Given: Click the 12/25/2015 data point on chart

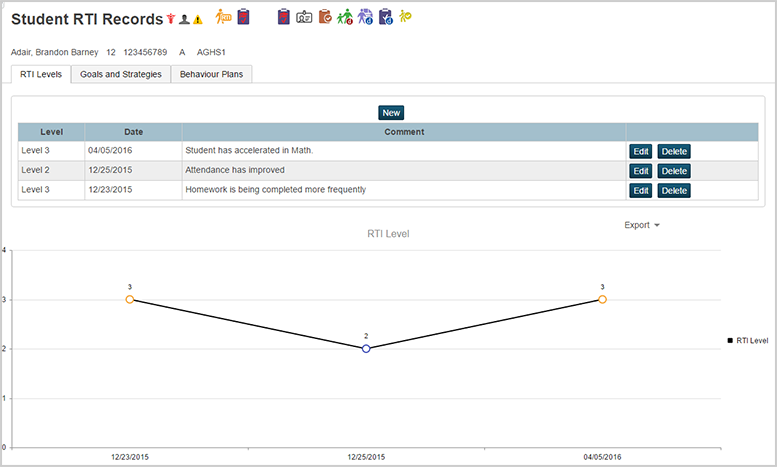Looking at the screenshot, I should tap(366, 349).
